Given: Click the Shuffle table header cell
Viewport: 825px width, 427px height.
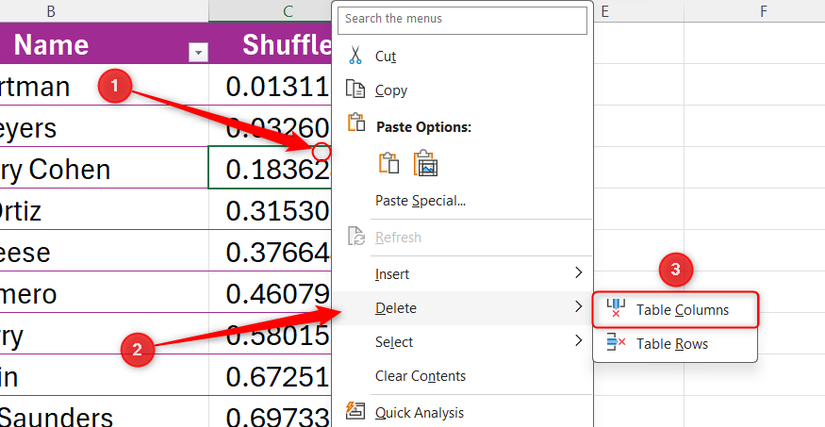Looking at the screenshot, I should (x=270, y=43).
